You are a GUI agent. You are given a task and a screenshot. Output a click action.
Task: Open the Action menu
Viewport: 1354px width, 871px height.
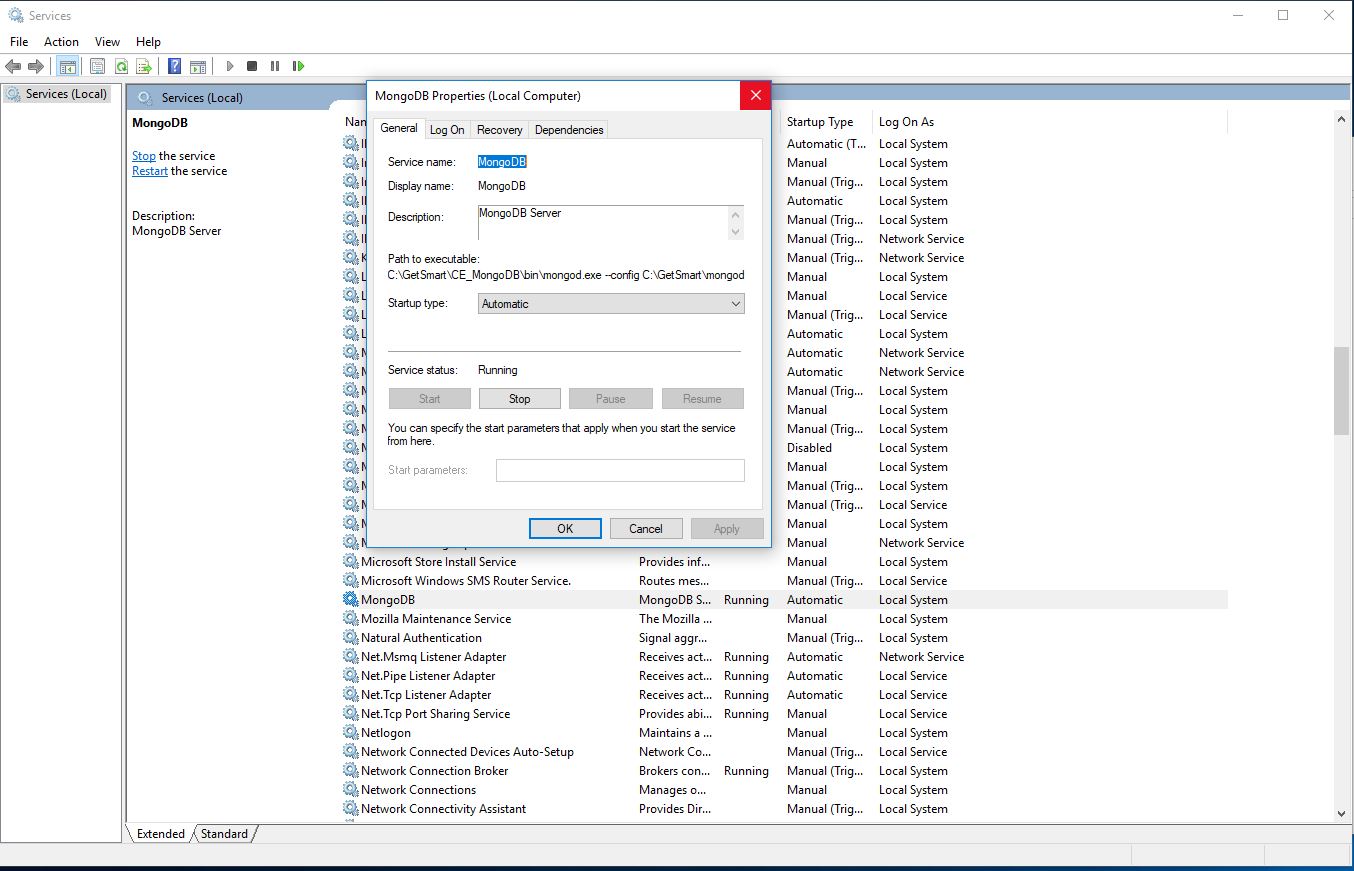pos(61,42)
